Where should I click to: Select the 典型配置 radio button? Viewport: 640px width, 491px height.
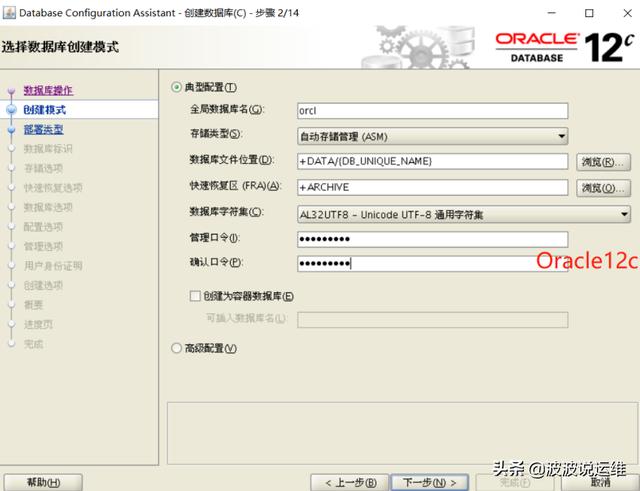click(176, 87)
